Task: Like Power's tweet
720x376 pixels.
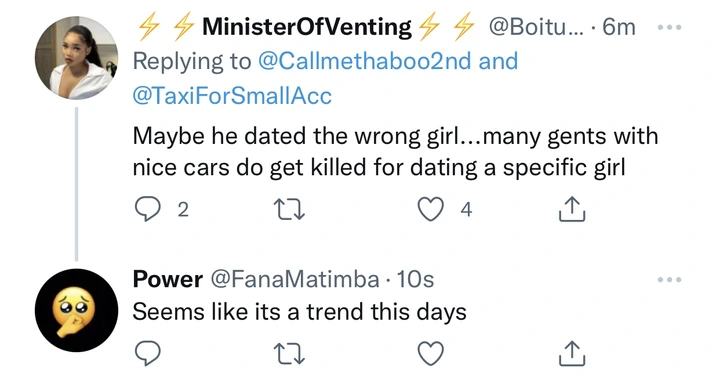Action: (430, 353)
